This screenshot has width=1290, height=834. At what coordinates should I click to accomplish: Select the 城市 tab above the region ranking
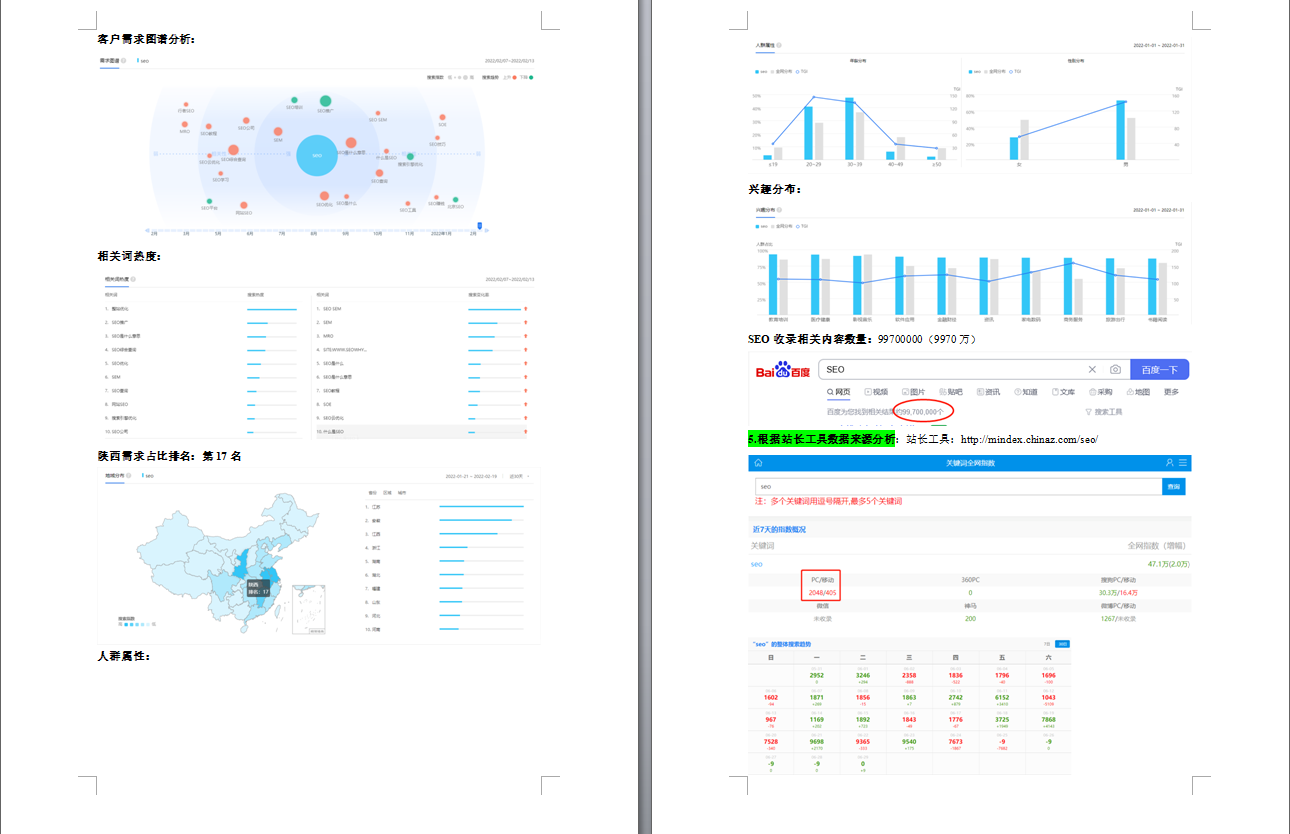pyautogui.click(x=402, y=493)
